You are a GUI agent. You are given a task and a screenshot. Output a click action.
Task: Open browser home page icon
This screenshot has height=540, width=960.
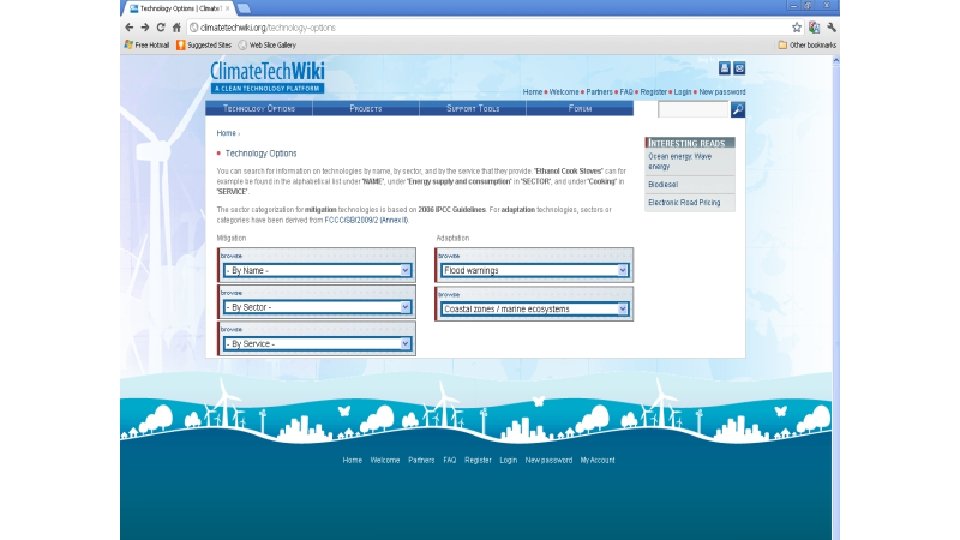point(176,27)
